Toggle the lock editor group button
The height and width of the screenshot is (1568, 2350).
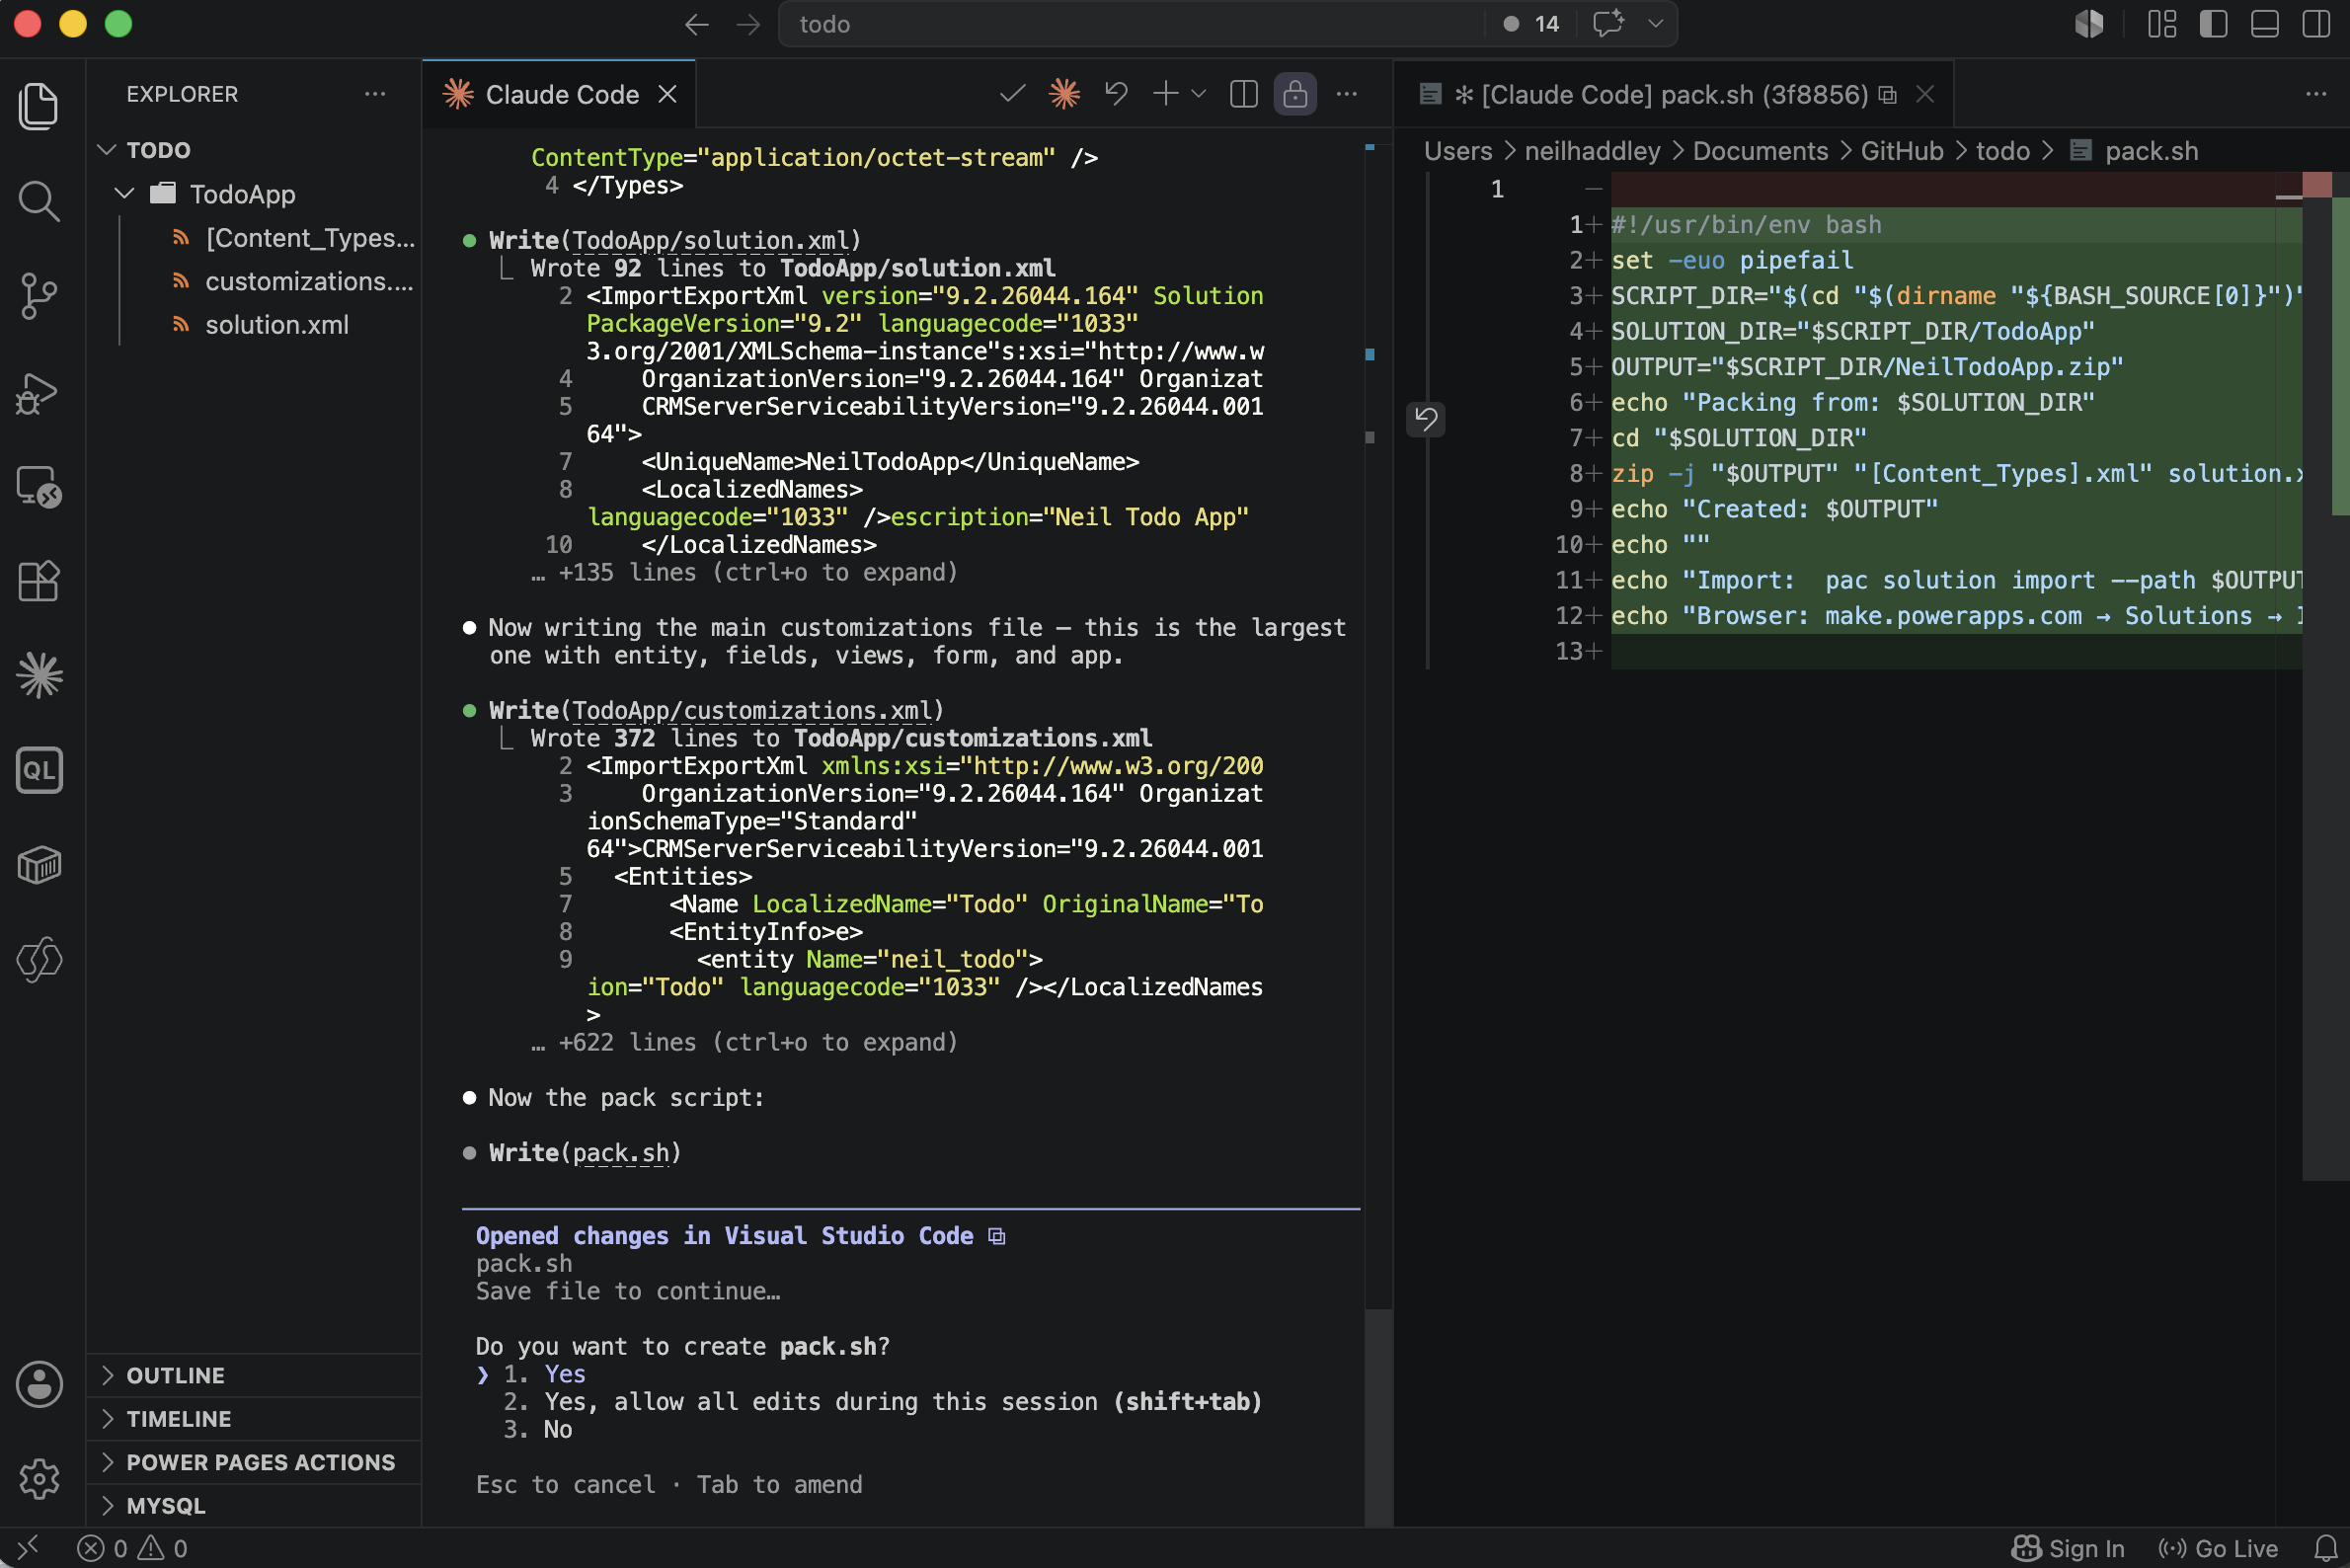(1295, 94)
